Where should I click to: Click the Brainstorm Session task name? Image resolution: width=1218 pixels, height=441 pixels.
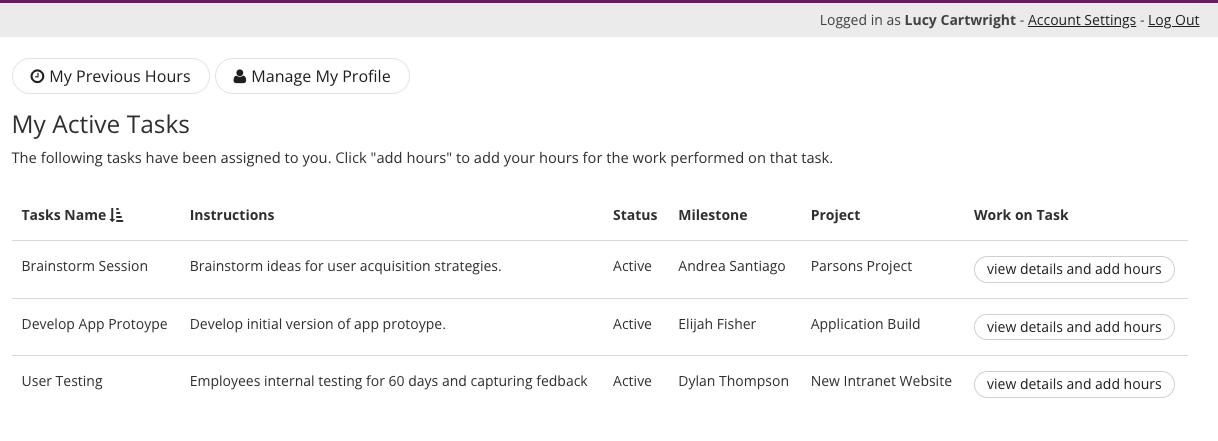point(84,267)
